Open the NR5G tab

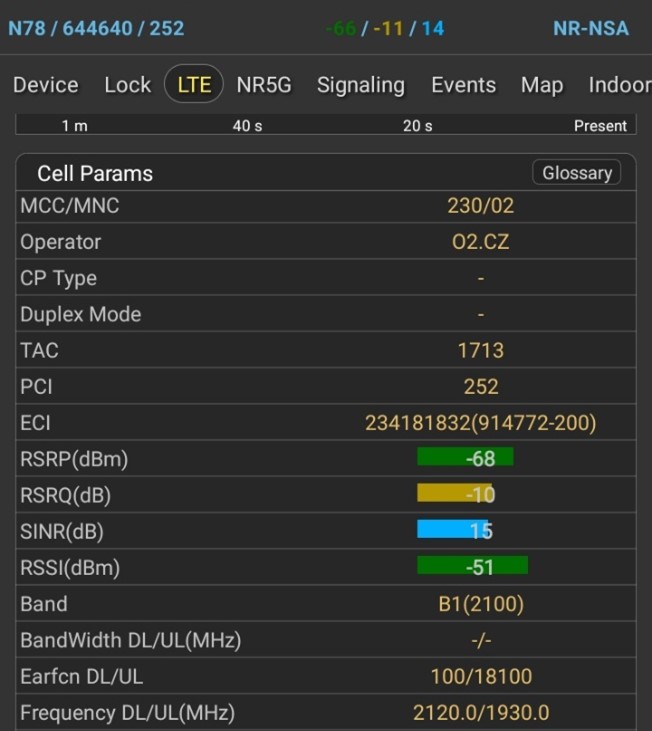(x=264, y=85)
